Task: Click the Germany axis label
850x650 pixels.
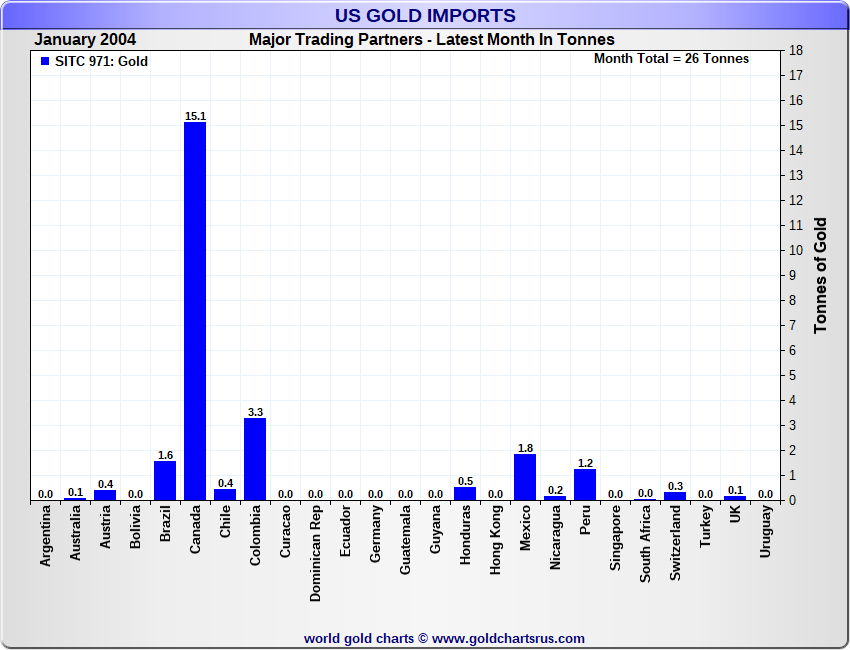Action: 375,533
